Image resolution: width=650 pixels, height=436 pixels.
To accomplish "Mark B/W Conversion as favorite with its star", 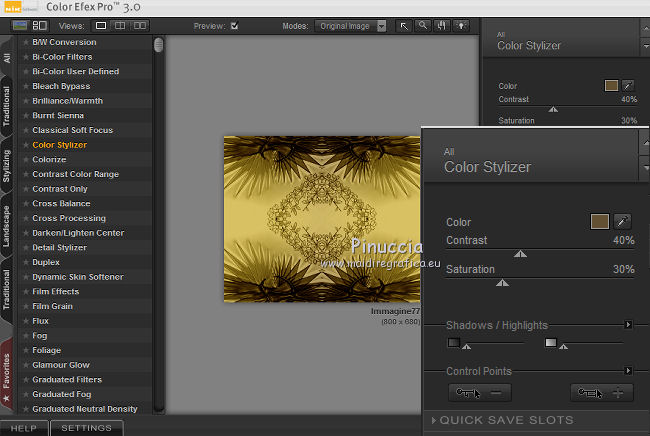I will coord(26,42).
